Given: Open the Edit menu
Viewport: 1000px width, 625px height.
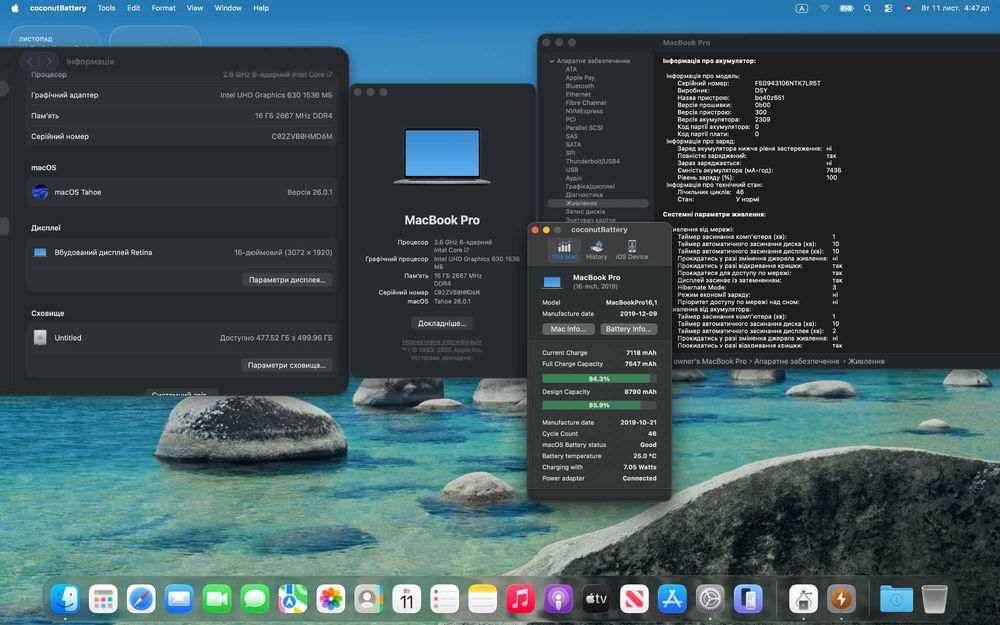Looking at the screenshot, I should [133, 8].
